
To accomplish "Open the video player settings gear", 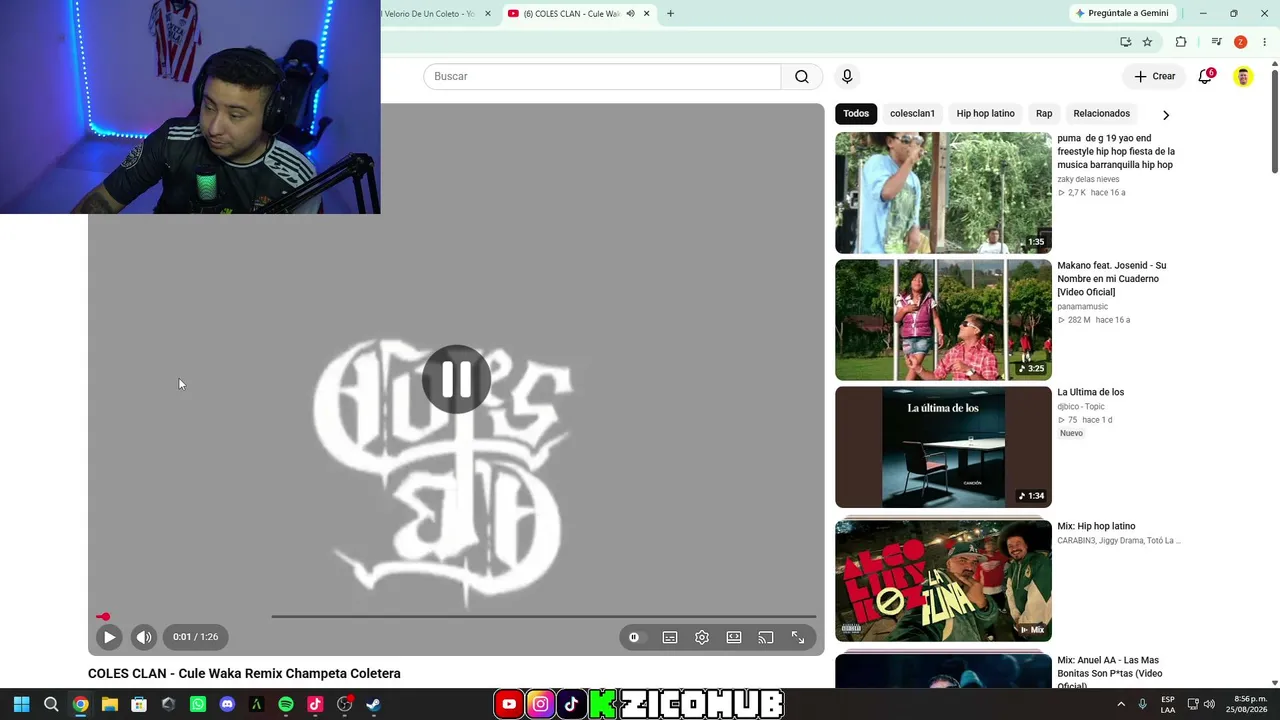I will coord(702,637).
